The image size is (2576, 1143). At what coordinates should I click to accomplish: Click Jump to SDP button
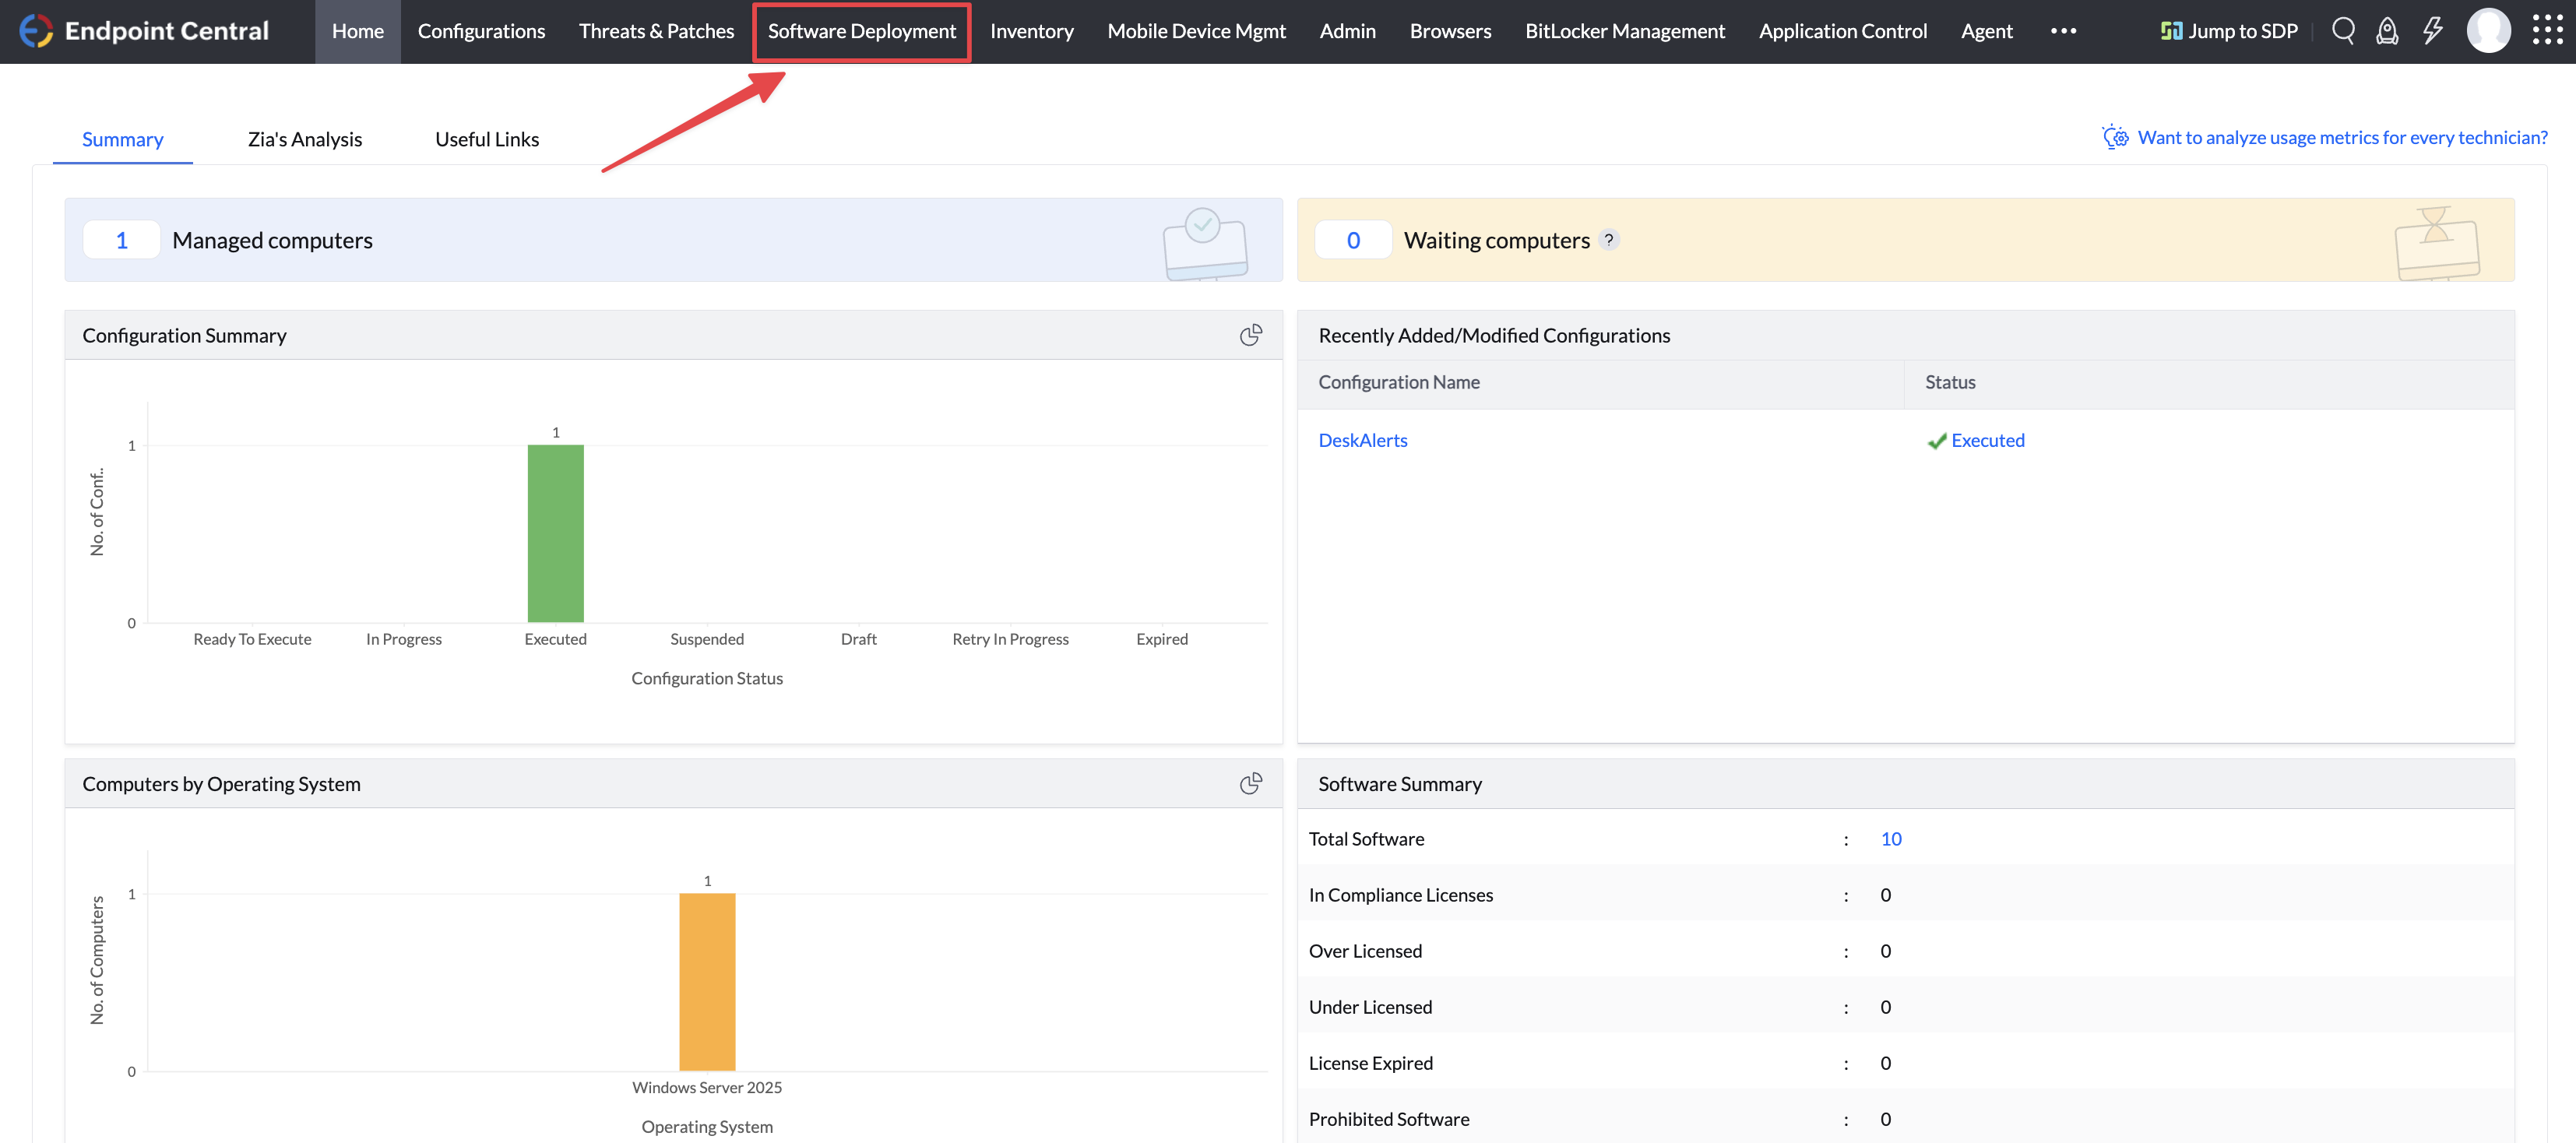click(x=2229, y=31)
